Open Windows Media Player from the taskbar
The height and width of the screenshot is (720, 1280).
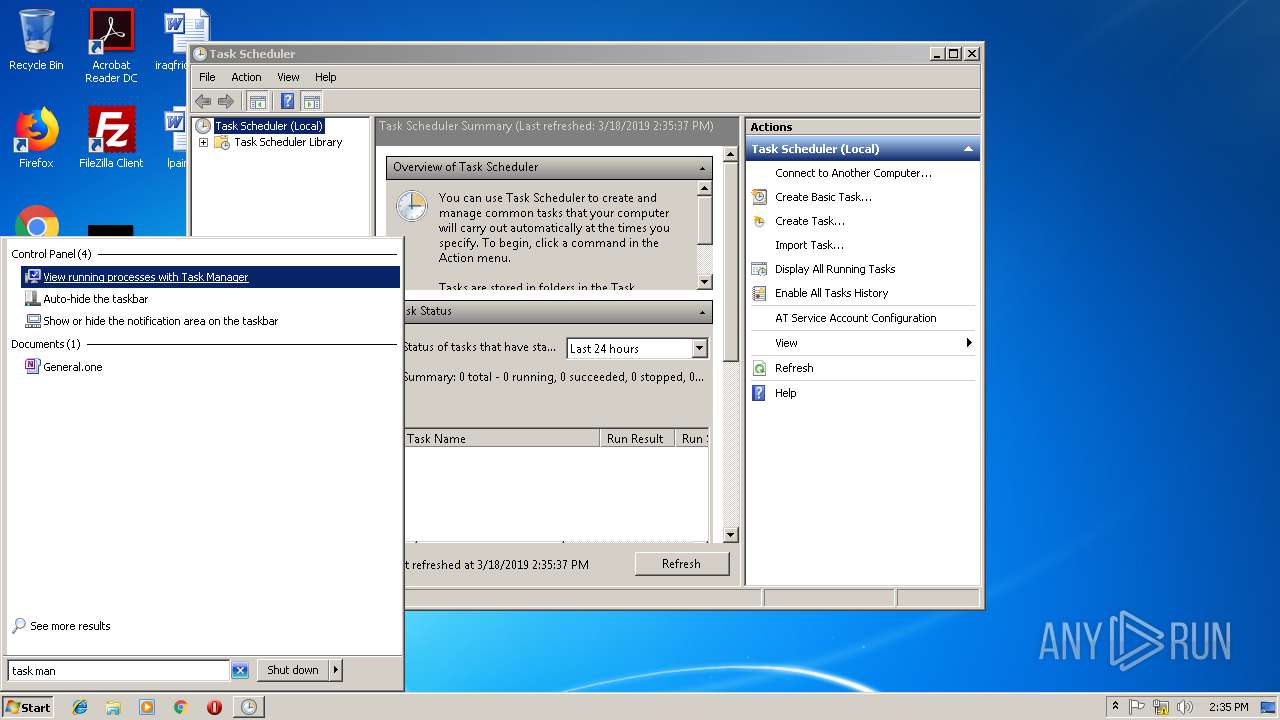pyautogui.click(x=147, y=707)
